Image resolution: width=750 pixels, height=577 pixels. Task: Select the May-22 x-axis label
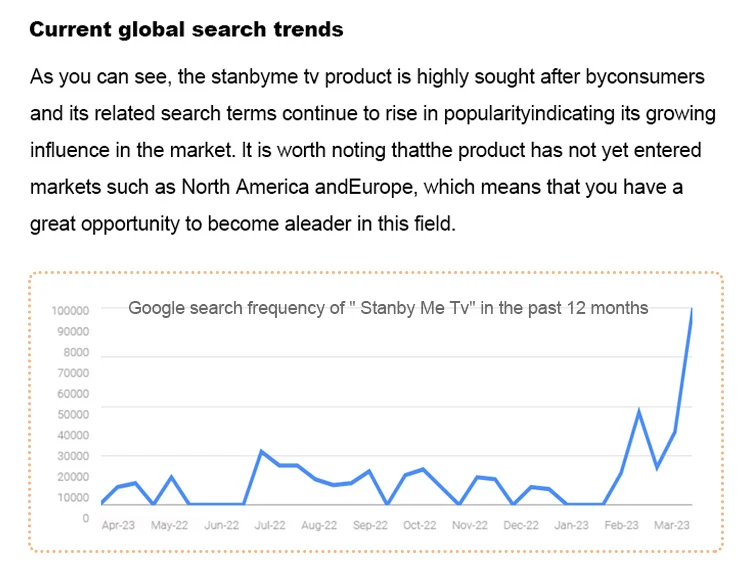click(168, 525)
